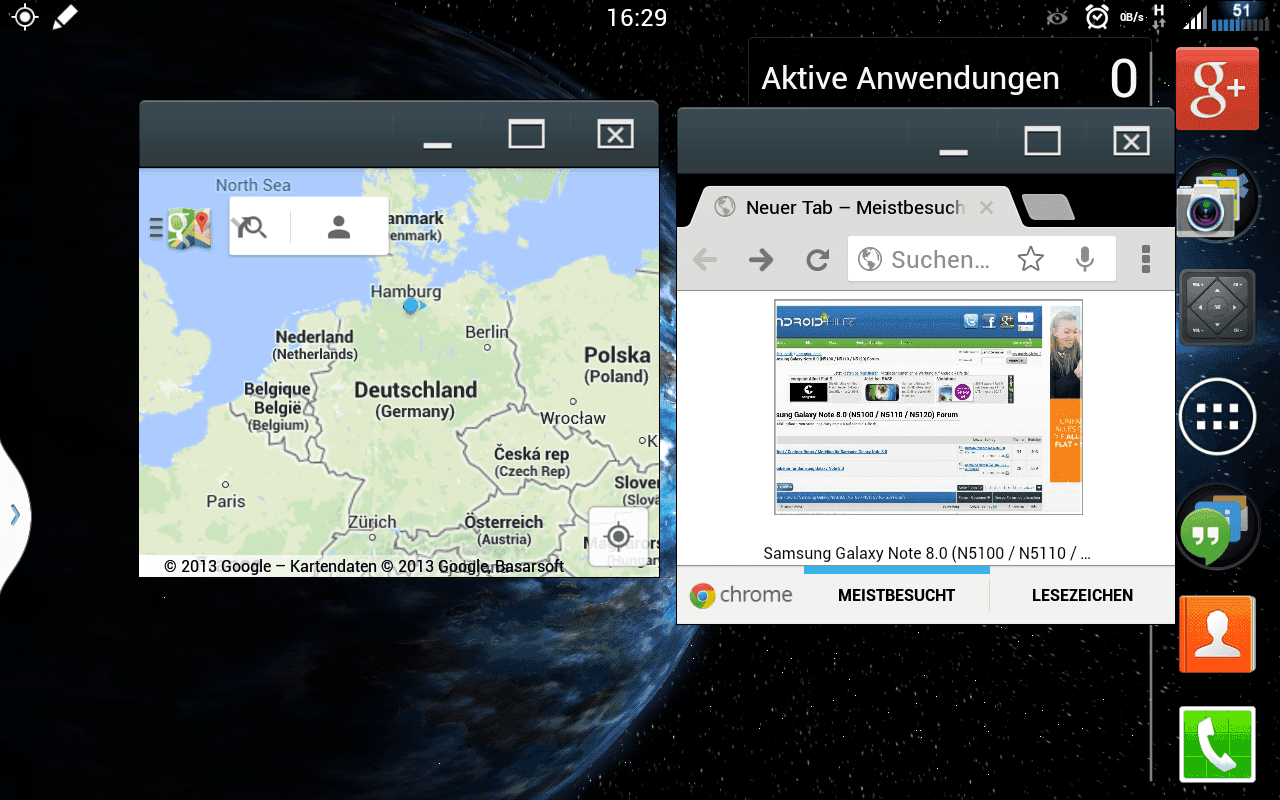Reload the Chrome page
Screen dimensions: 1280x800
[818, 260]
